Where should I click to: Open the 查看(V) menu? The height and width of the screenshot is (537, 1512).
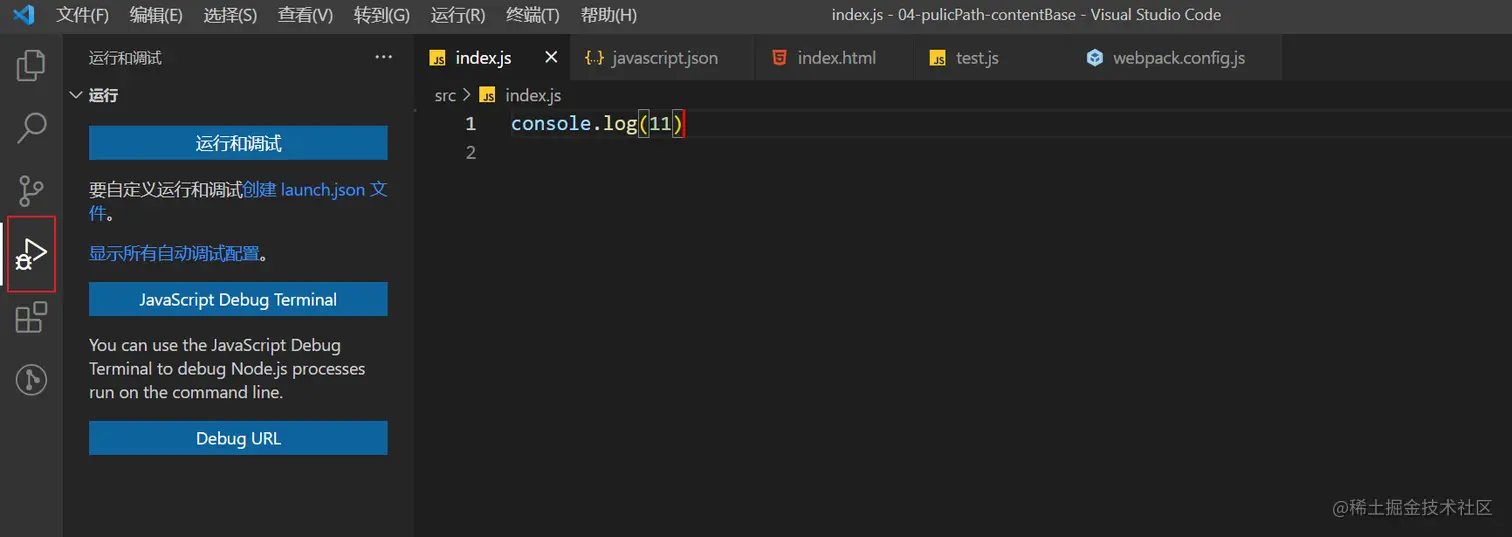click(306, 15)
